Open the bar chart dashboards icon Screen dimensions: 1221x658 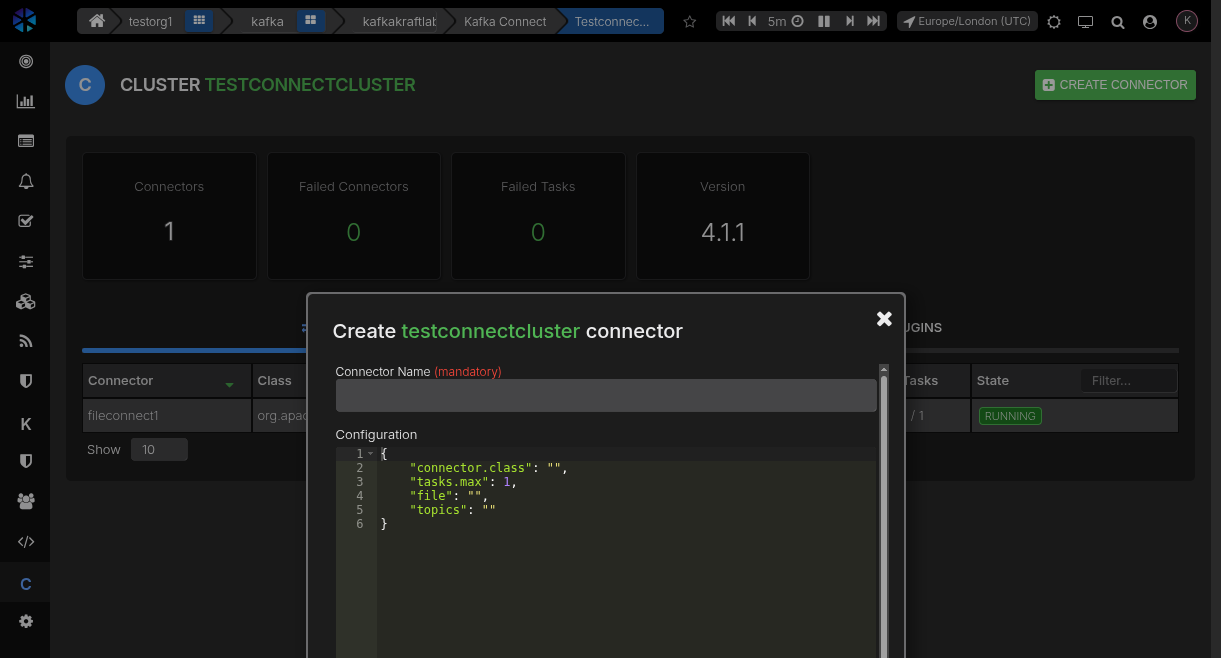26,101
